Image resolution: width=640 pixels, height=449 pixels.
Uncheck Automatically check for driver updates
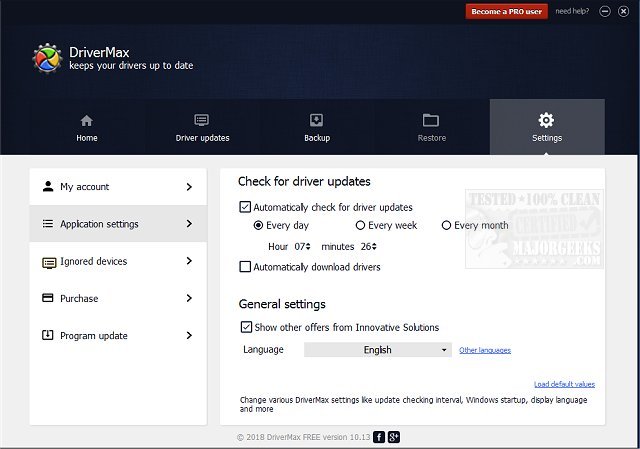(245, 207)
